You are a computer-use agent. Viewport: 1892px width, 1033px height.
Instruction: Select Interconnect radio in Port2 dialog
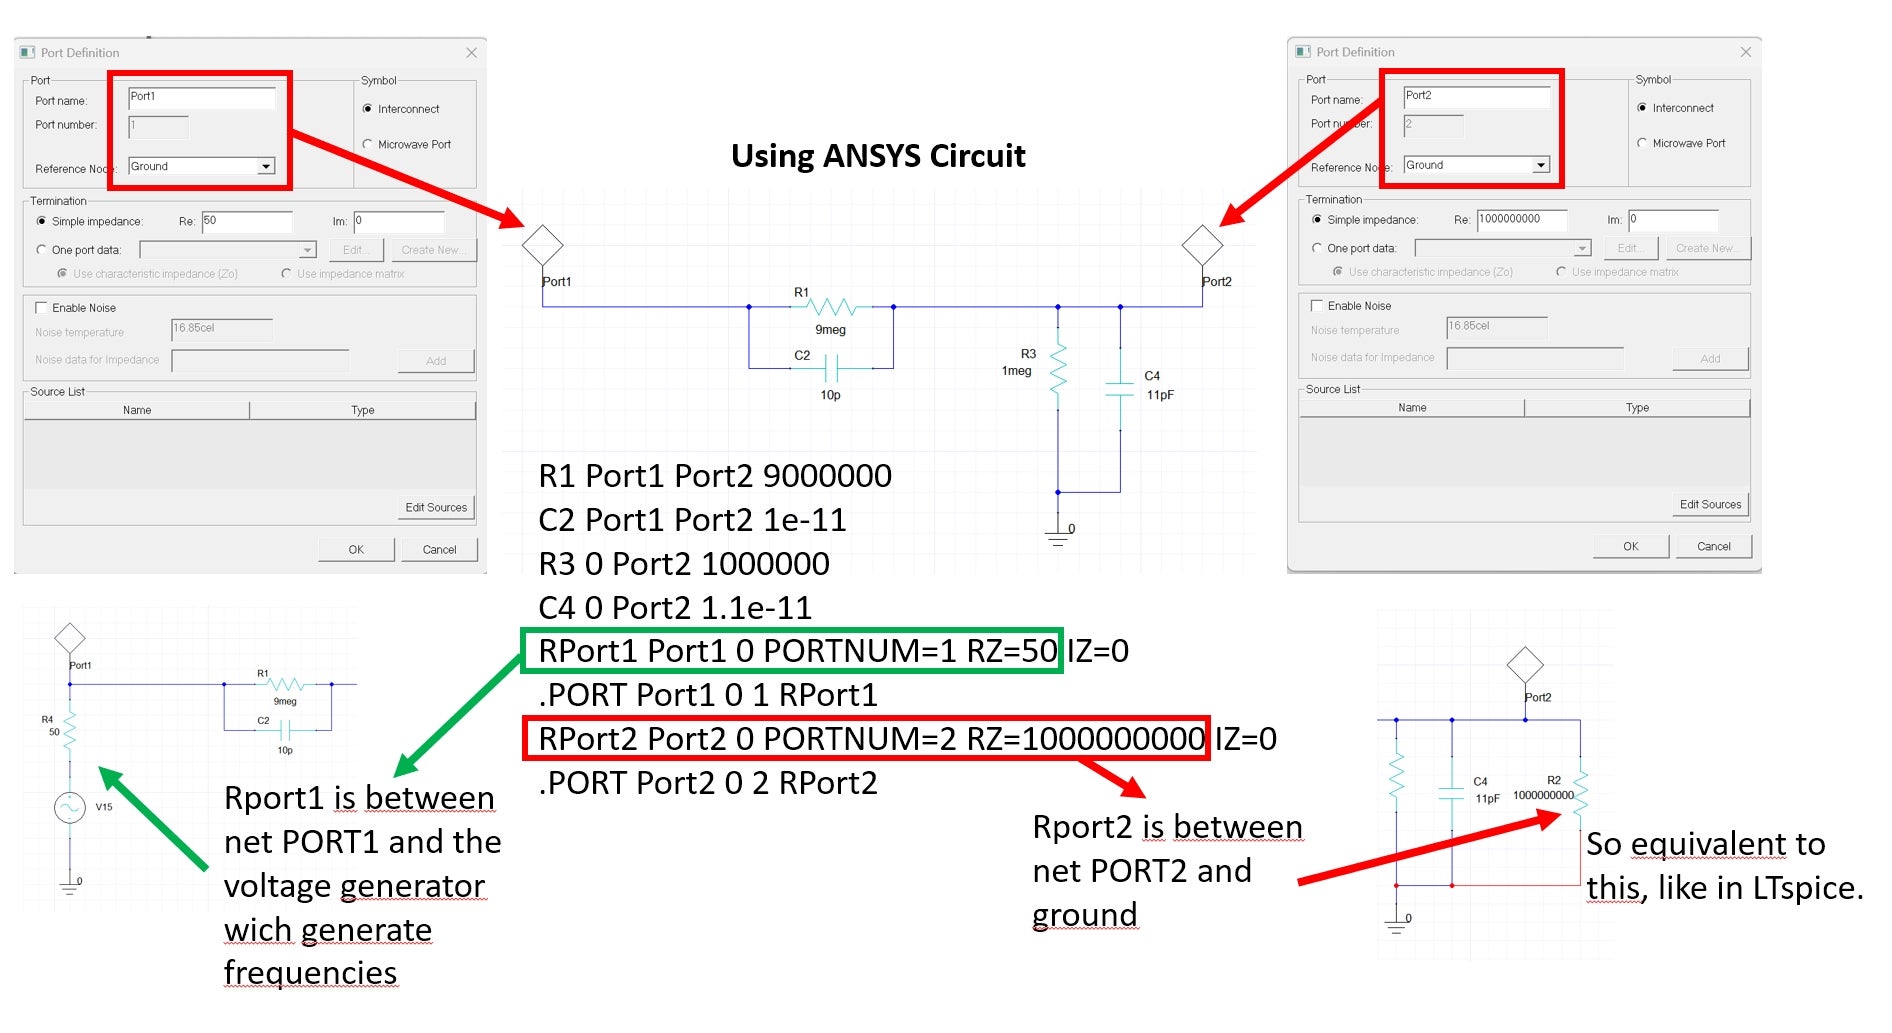click(1642, 108)
